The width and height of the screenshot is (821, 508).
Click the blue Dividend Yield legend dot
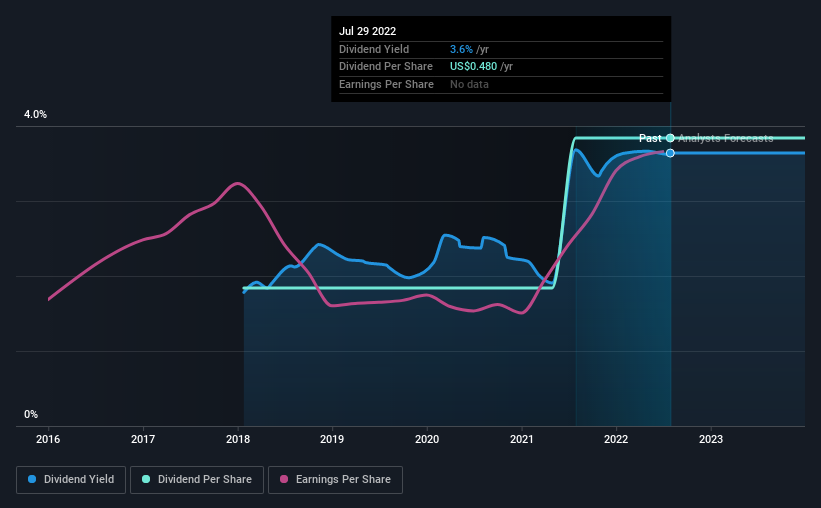32,479
